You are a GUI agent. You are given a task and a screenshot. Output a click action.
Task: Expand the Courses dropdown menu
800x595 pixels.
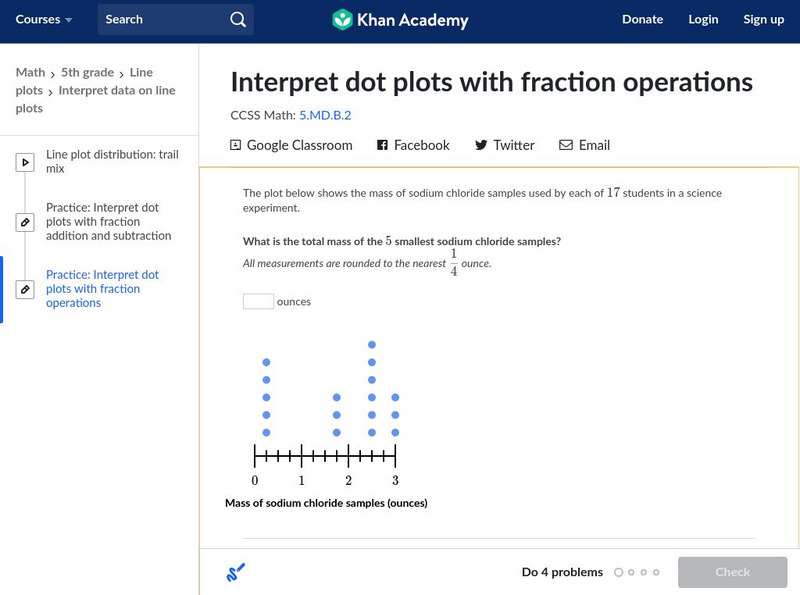coord(44,19)
